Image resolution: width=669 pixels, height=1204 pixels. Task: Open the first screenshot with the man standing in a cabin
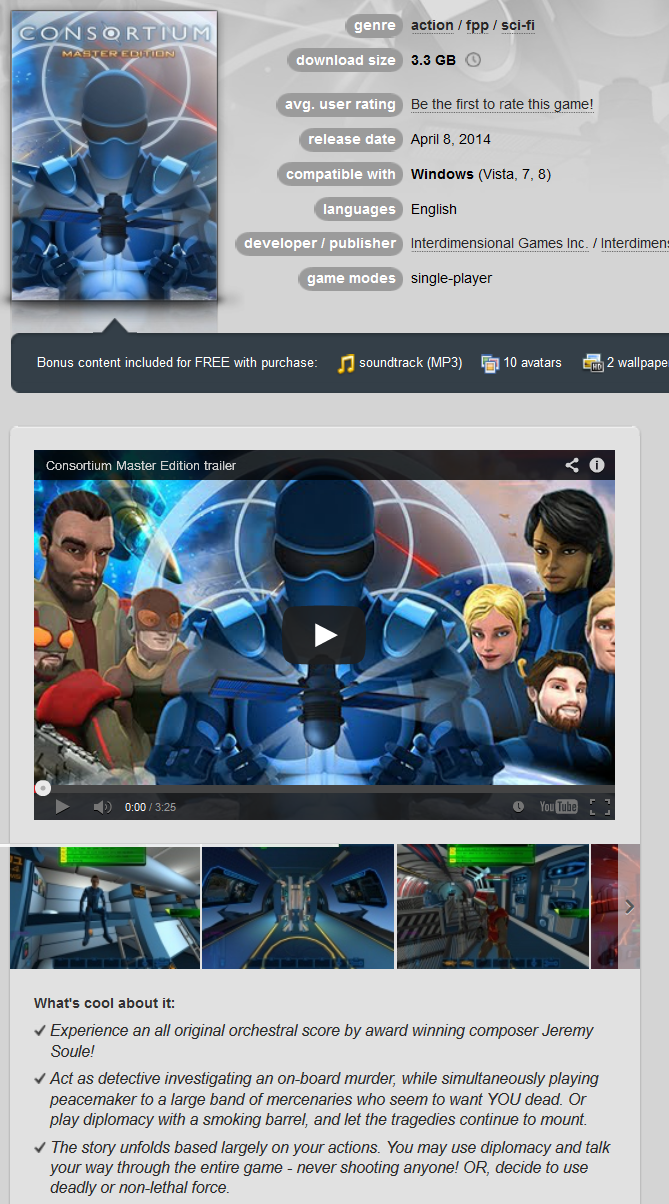click(x=105, y=907)
